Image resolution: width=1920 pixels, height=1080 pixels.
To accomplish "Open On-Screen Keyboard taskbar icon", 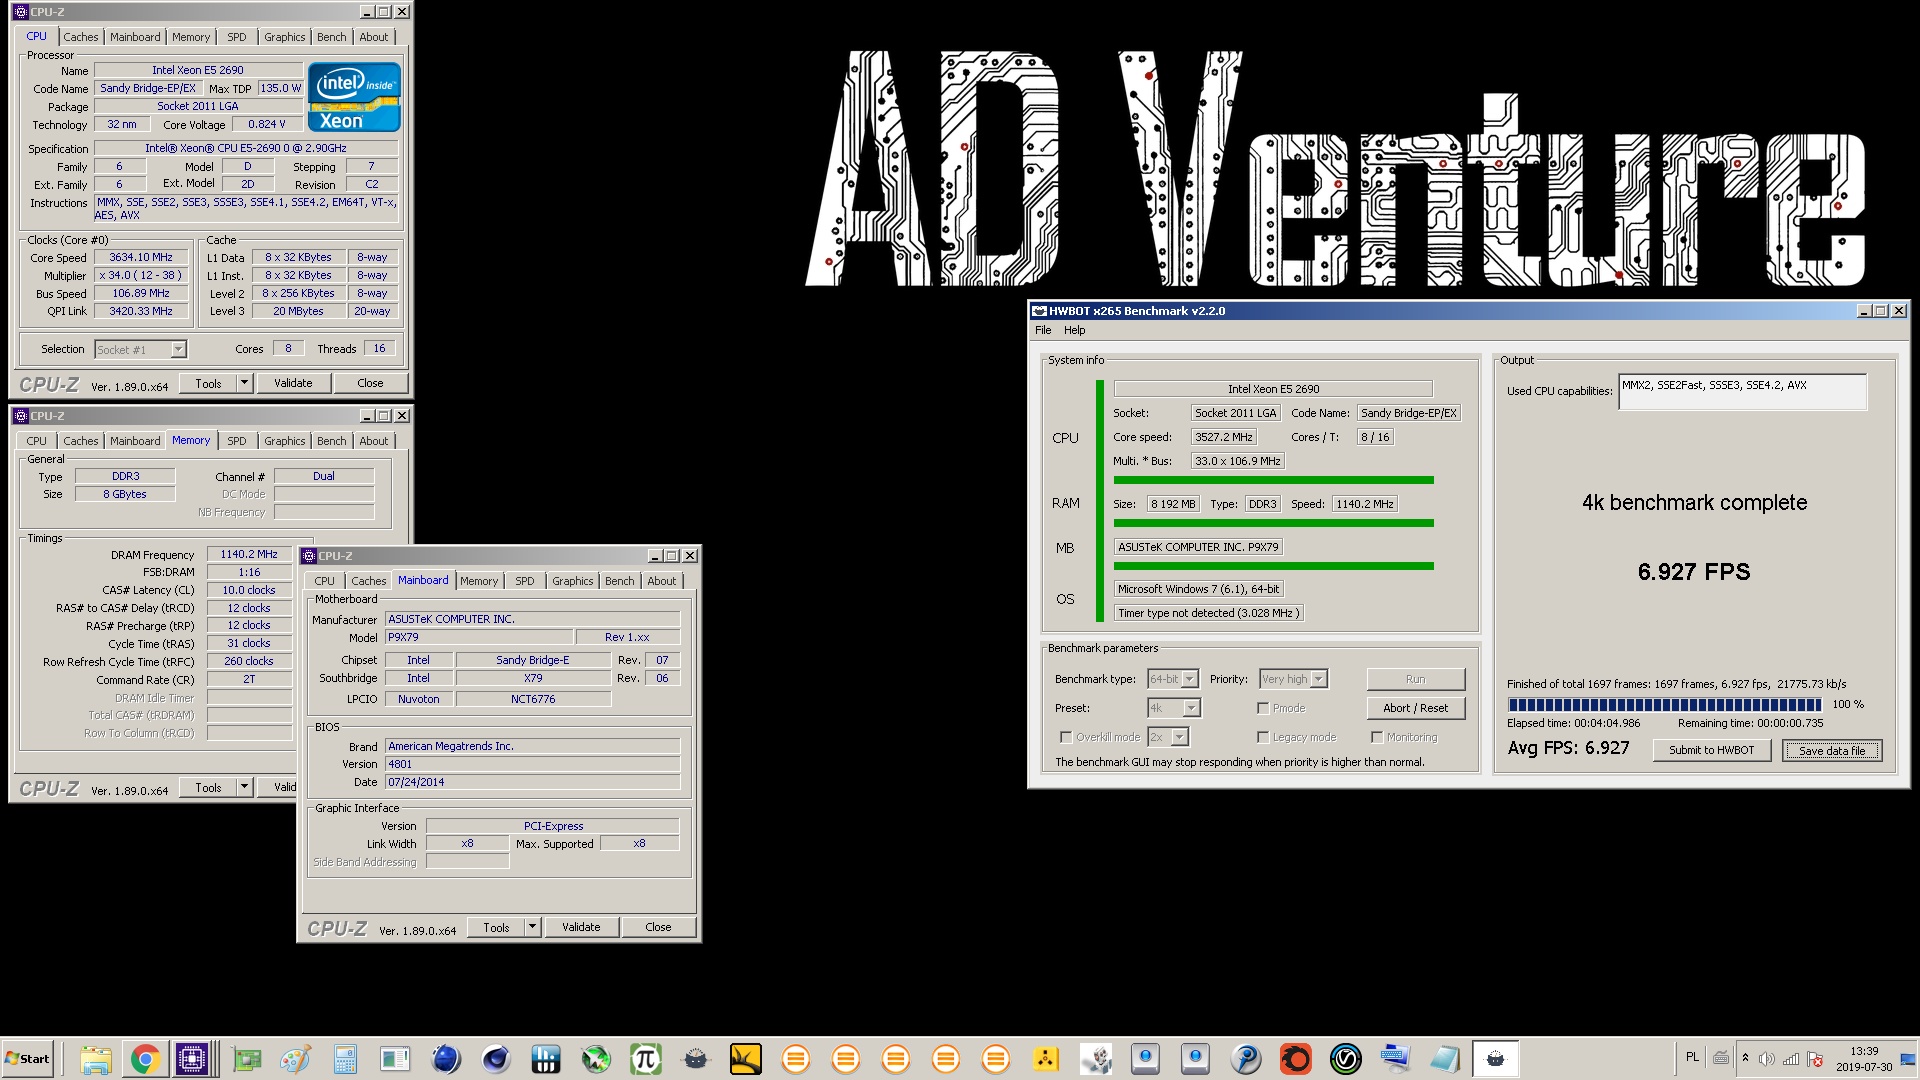I will (1396, 1059).
